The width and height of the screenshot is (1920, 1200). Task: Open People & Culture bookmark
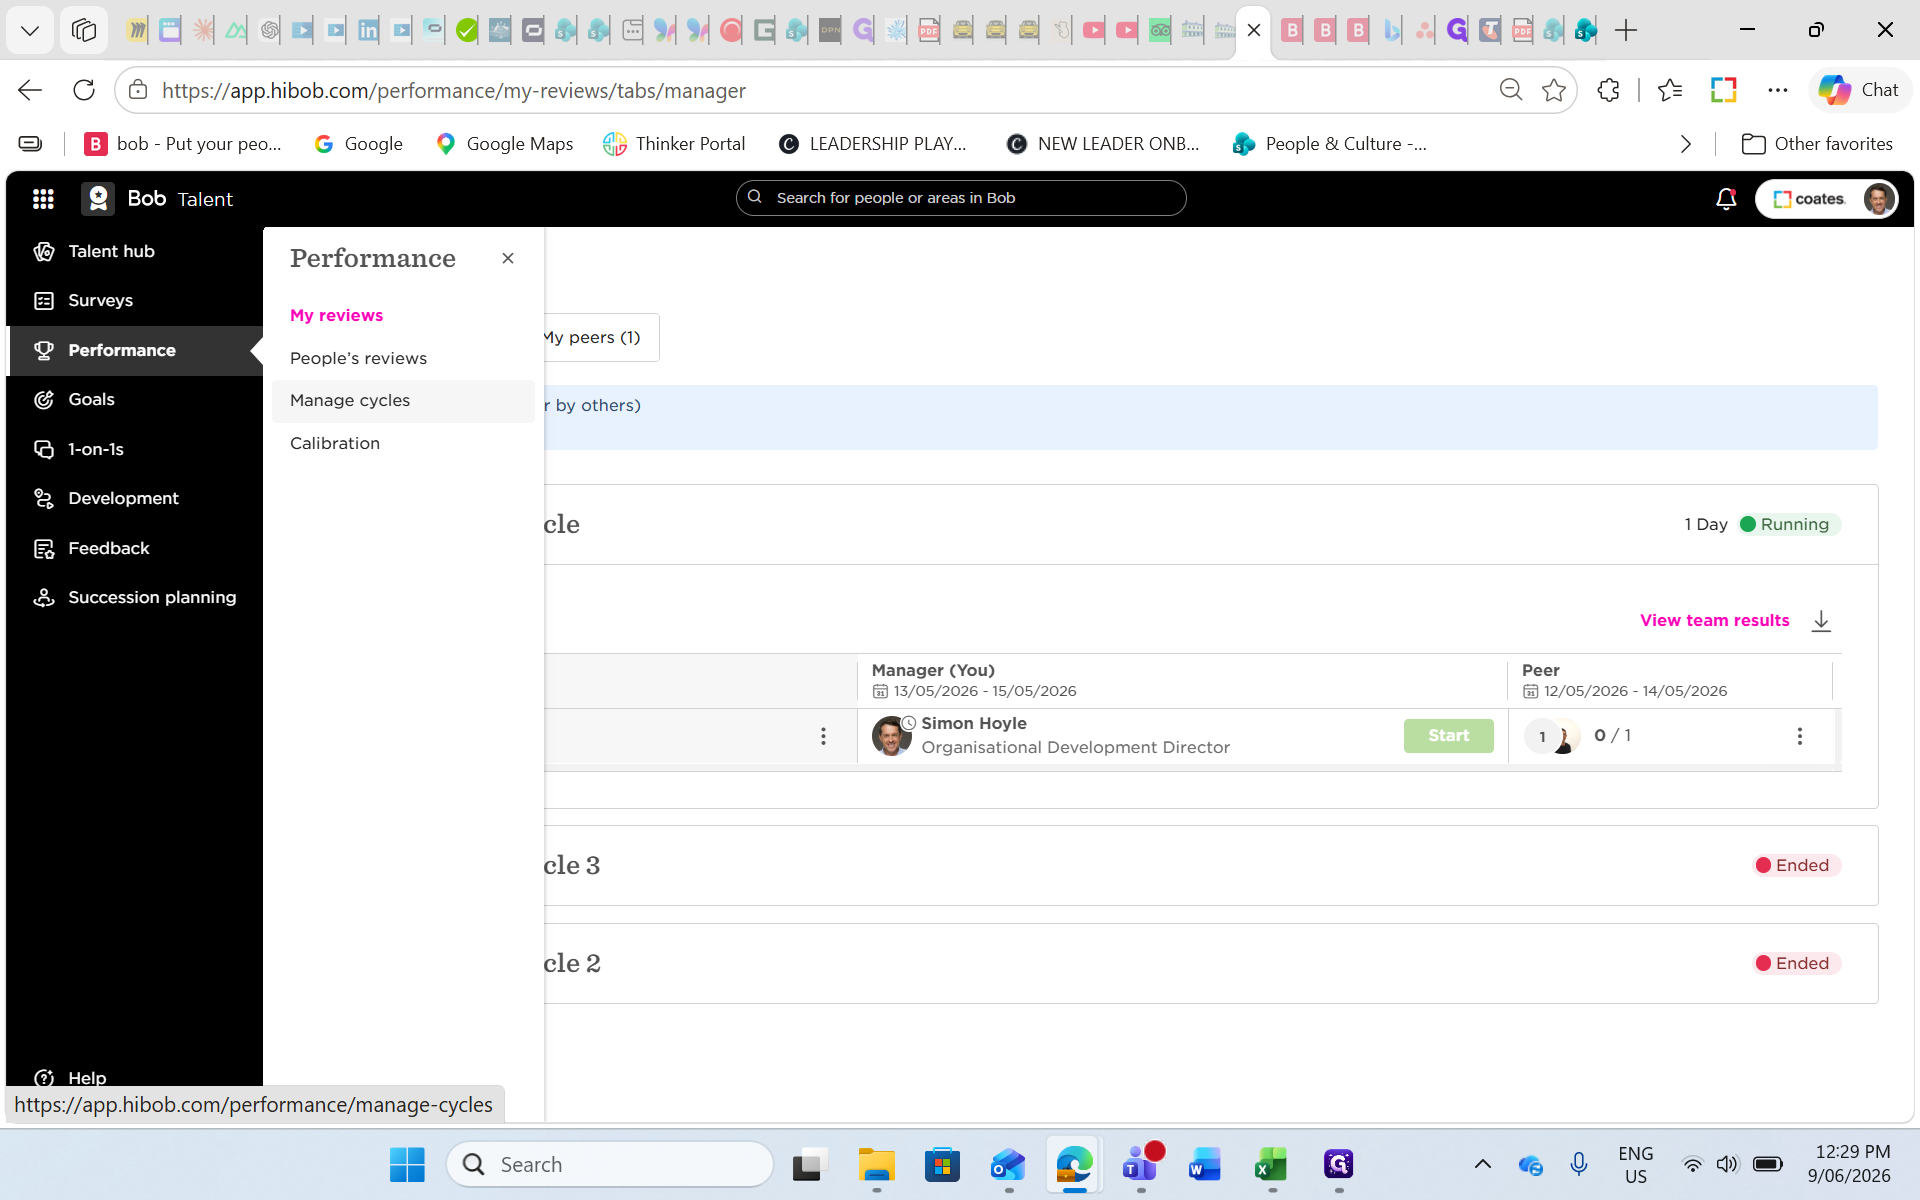(1330, 144)
